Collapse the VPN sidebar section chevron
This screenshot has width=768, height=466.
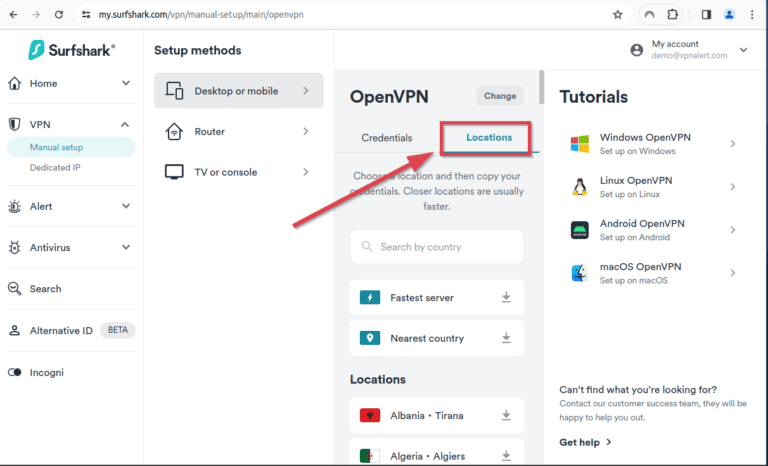click(x=125, y=124)
